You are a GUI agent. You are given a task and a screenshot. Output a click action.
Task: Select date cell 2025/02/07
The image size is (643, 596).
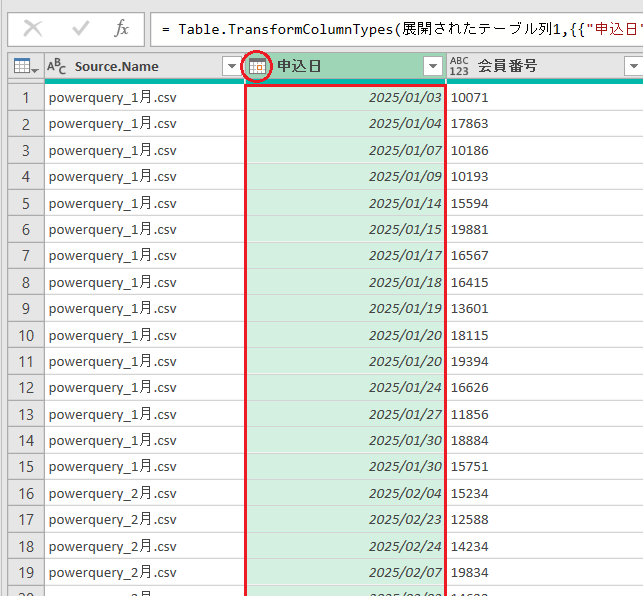[345, 572]
